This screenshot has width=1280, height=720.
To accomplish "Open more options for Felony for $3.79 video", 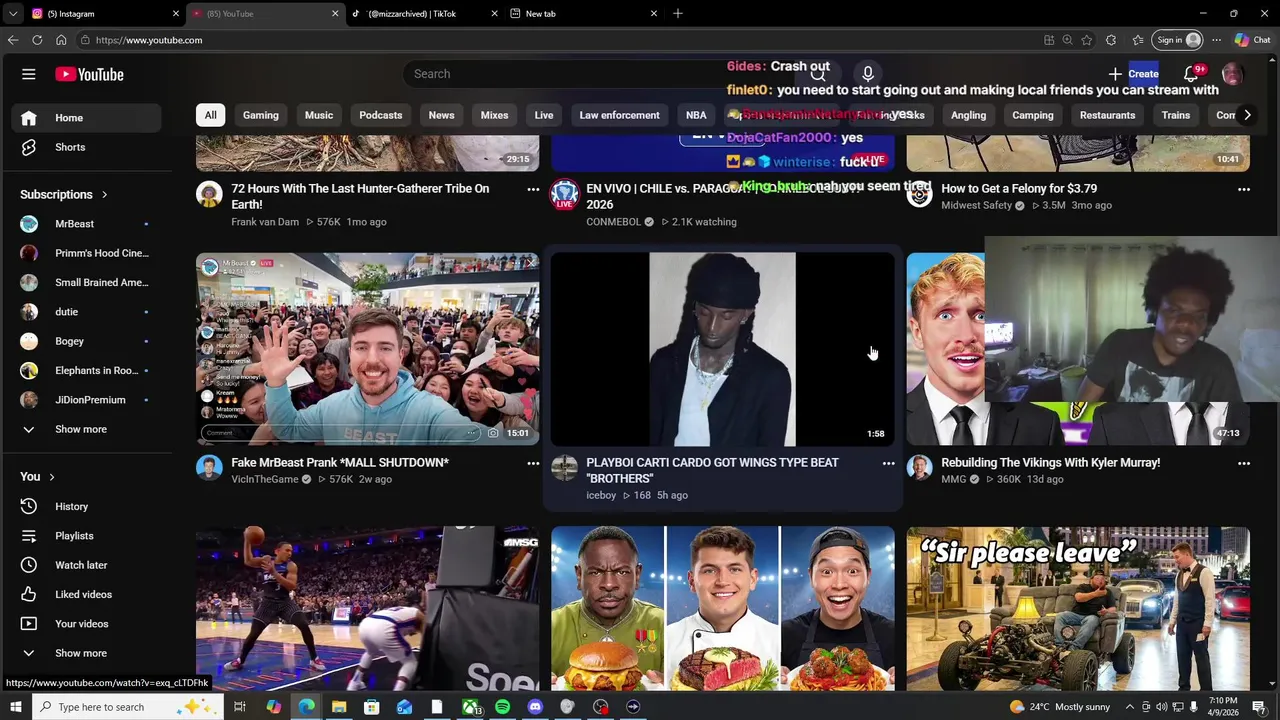I will [x=1244, y=189].
